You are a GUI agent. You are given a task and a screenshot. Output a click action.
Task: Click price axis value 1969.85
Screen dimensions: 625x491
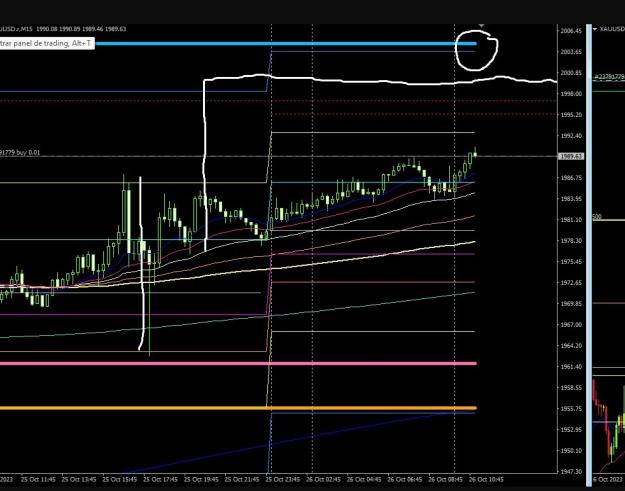pyautogui.click(x=571, y=304)
